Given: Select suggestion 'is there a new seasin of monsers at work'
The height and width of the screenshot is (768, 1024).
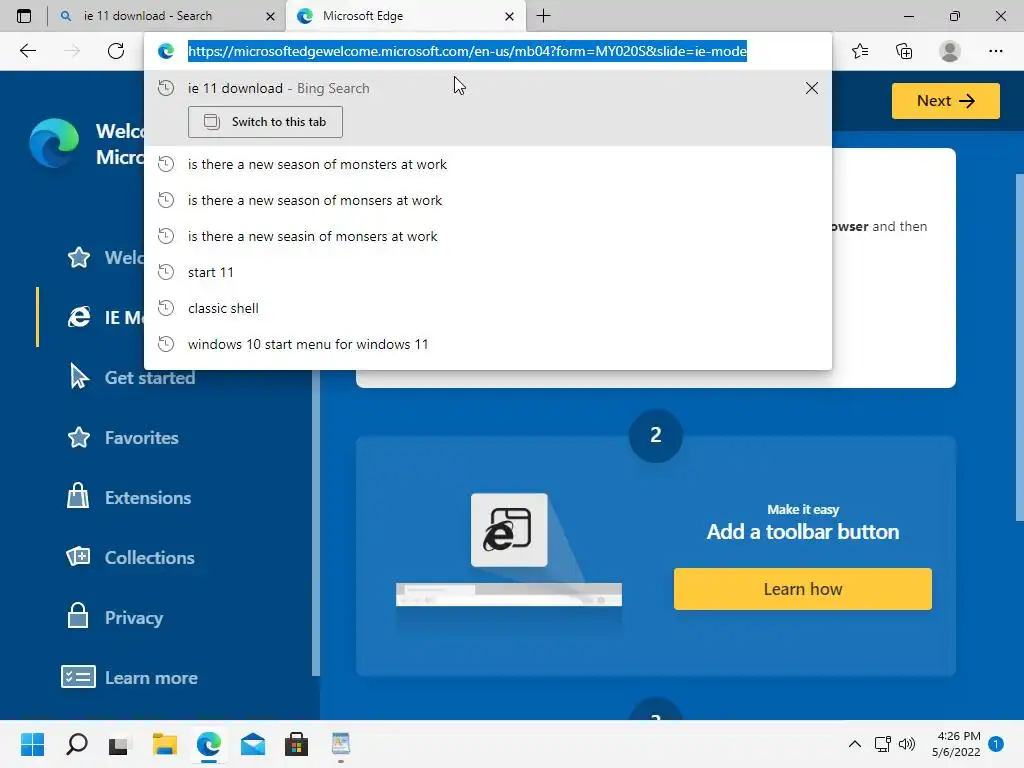Looking at the screenshot, I should 488,236.
